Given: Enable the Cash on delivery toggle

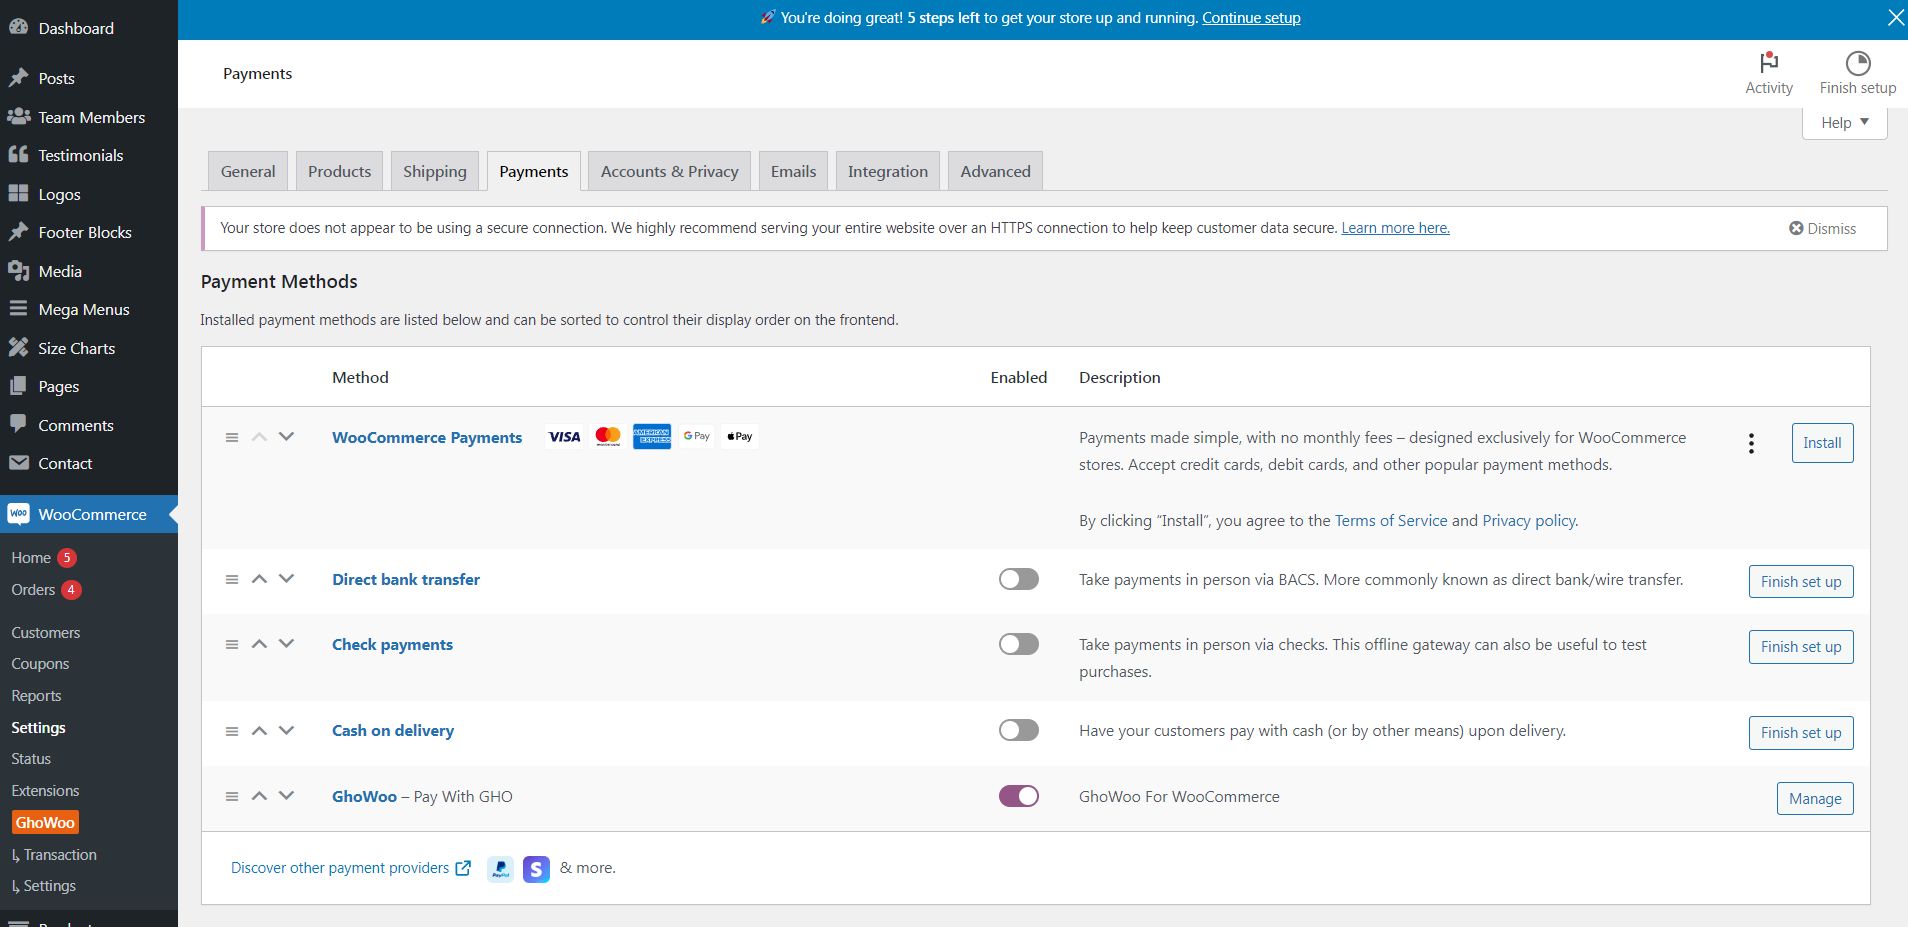Looking at the screenshot, I should (1018, 730).
